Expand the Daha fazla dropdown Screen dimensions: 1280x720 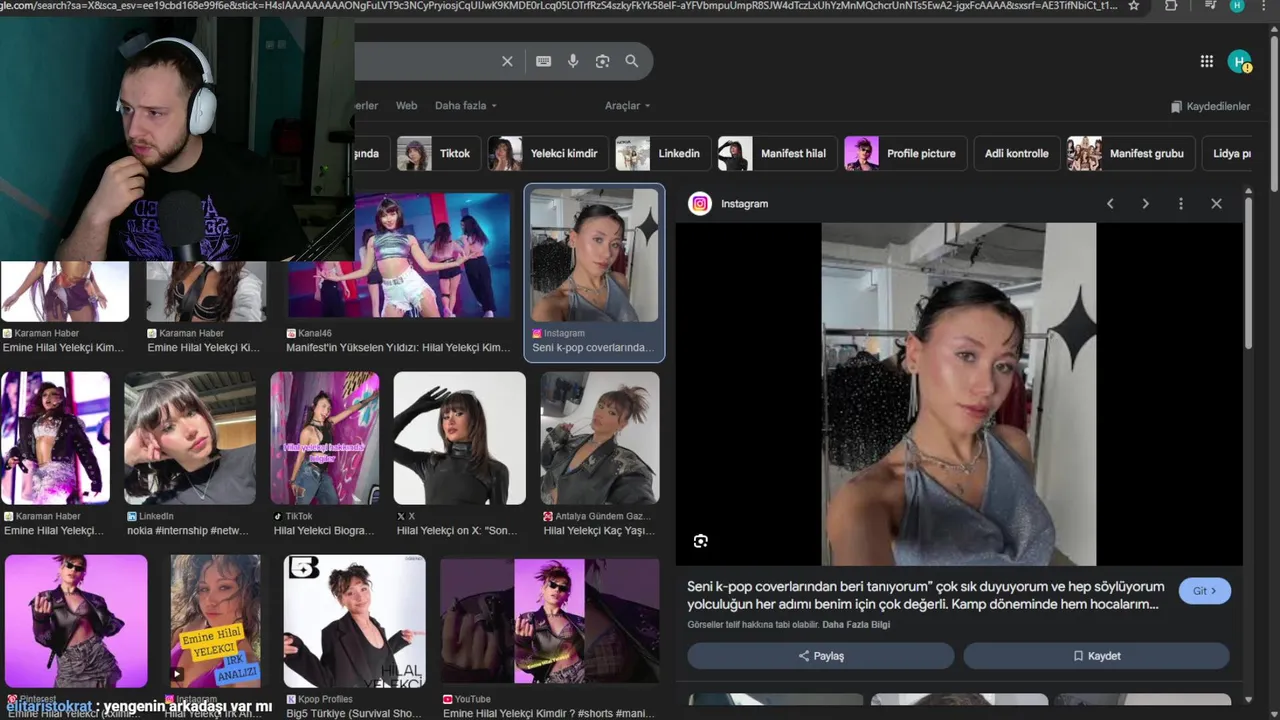[x=466, y=105]
